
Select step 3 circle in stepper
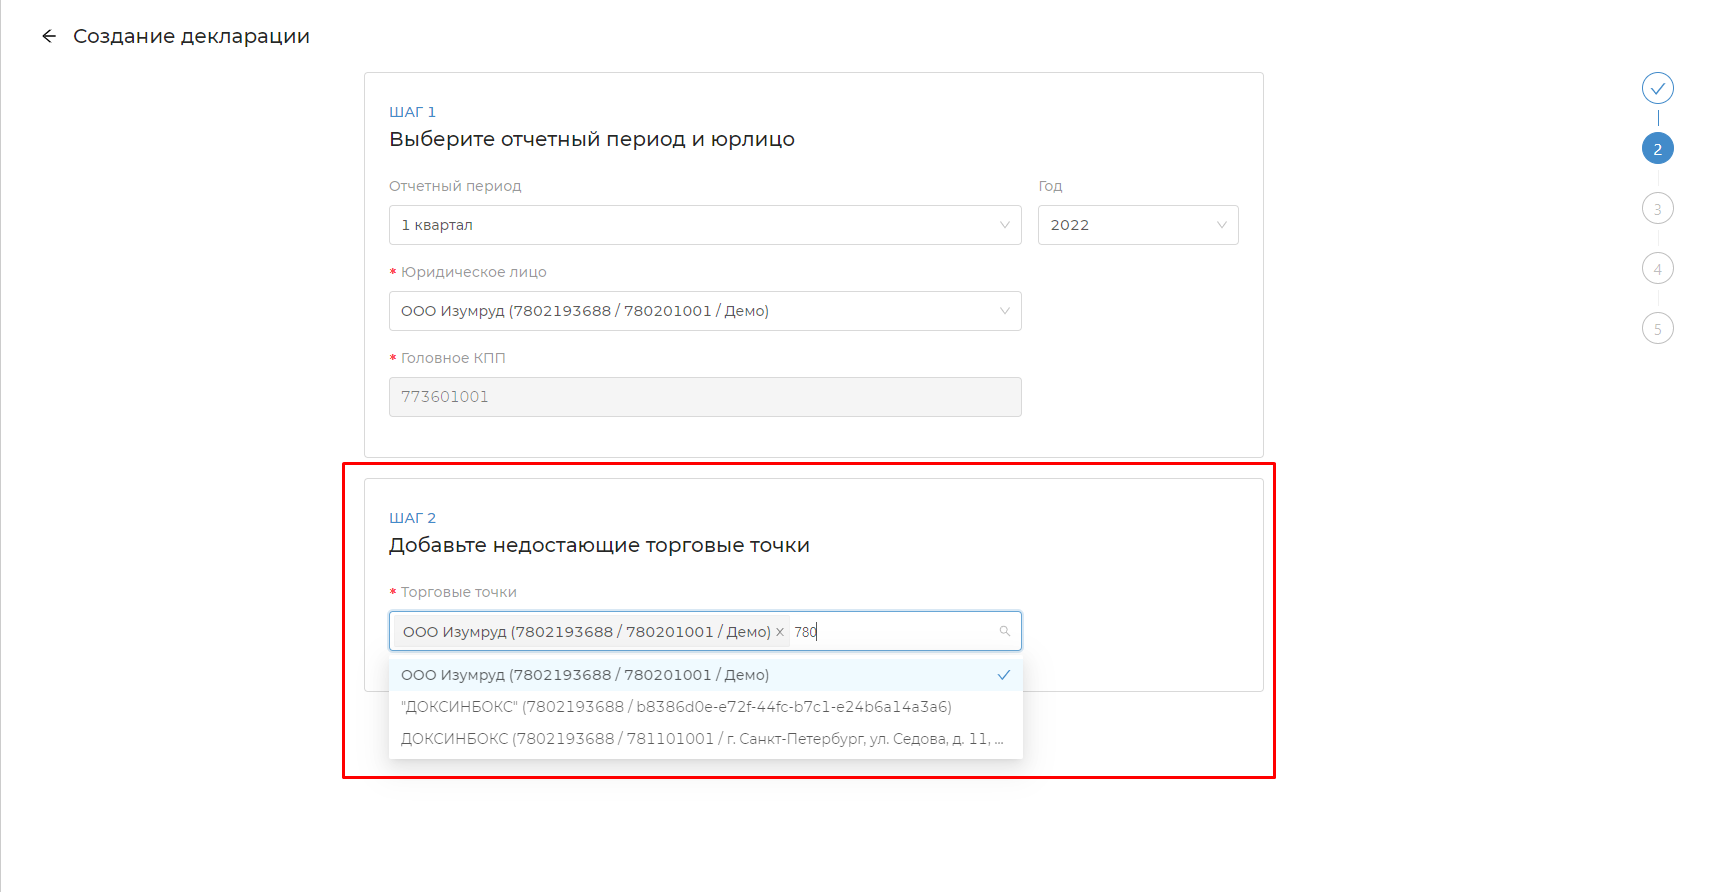pyautogui.click(x=1657, y=209)
